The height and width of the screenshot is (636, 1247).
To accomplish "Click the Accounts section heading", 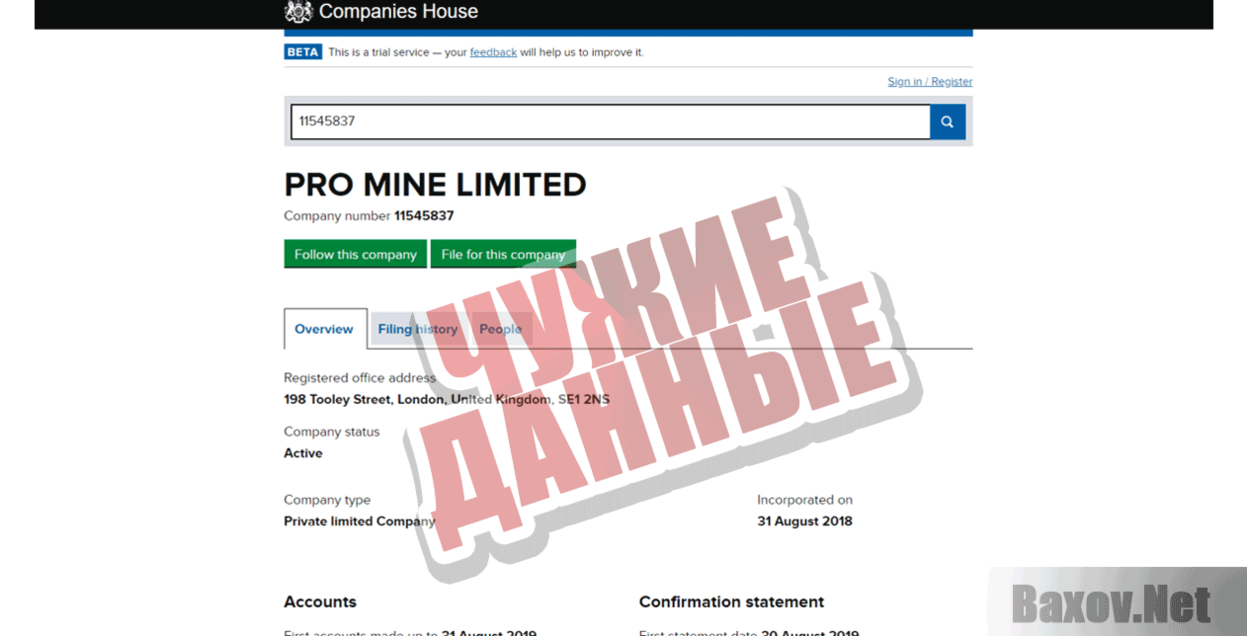I will [x=320, y=602].
